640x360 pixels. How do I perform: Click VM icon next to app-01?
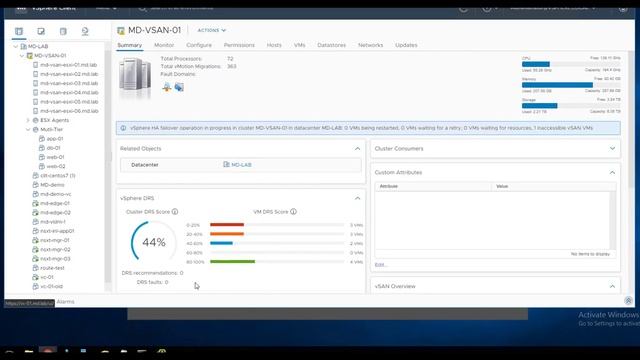(x=42, y=139)
